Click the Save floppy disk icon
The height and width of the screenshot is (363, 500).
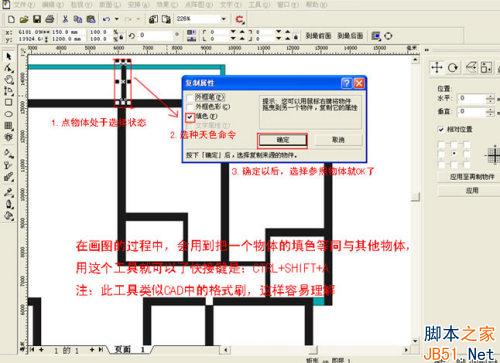(x=37, y=19)
